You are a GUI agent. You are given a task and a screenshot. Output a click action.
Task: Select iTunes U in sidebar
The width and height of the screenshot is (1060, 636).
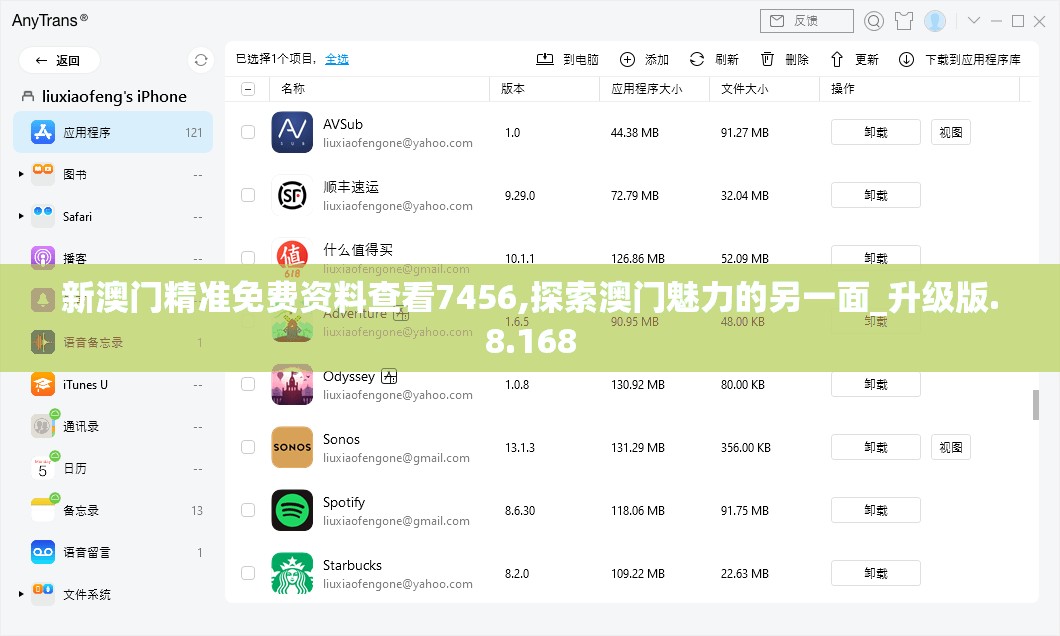tap(113, 385)
